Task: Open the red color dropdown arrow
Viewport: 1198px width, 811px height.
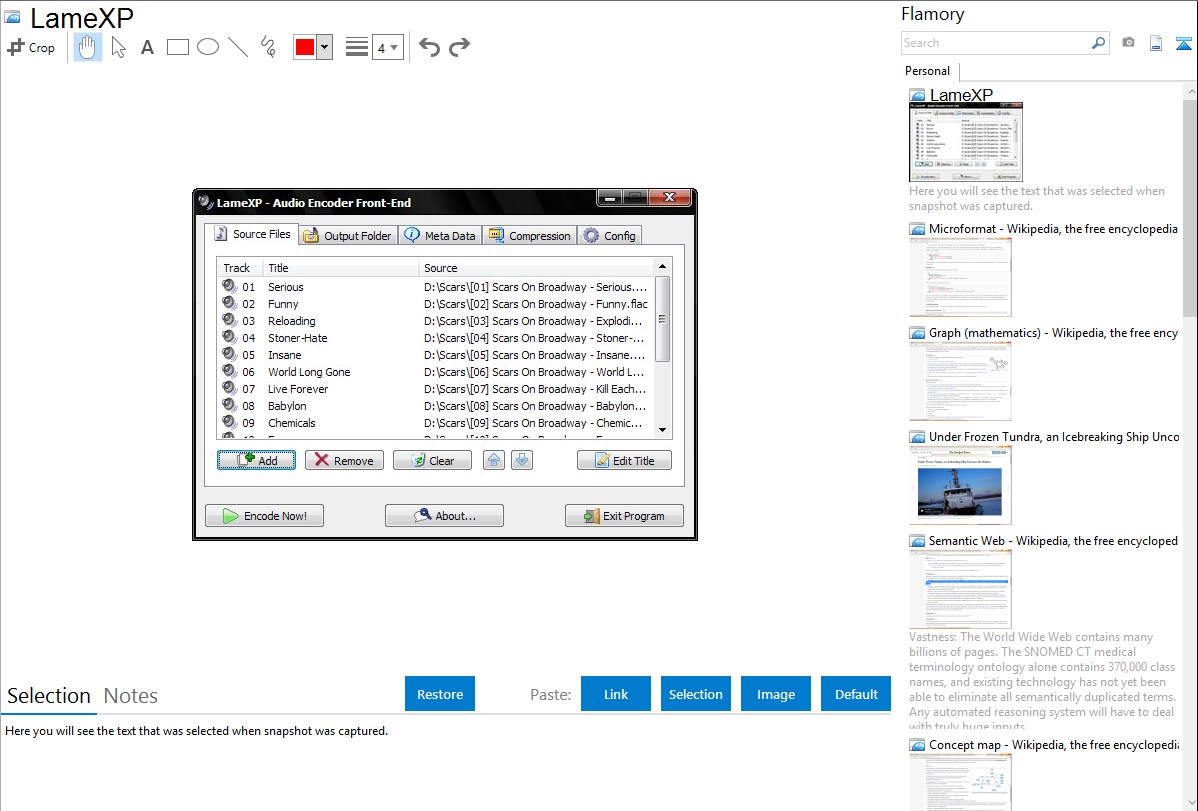Action: click(324, 48)
